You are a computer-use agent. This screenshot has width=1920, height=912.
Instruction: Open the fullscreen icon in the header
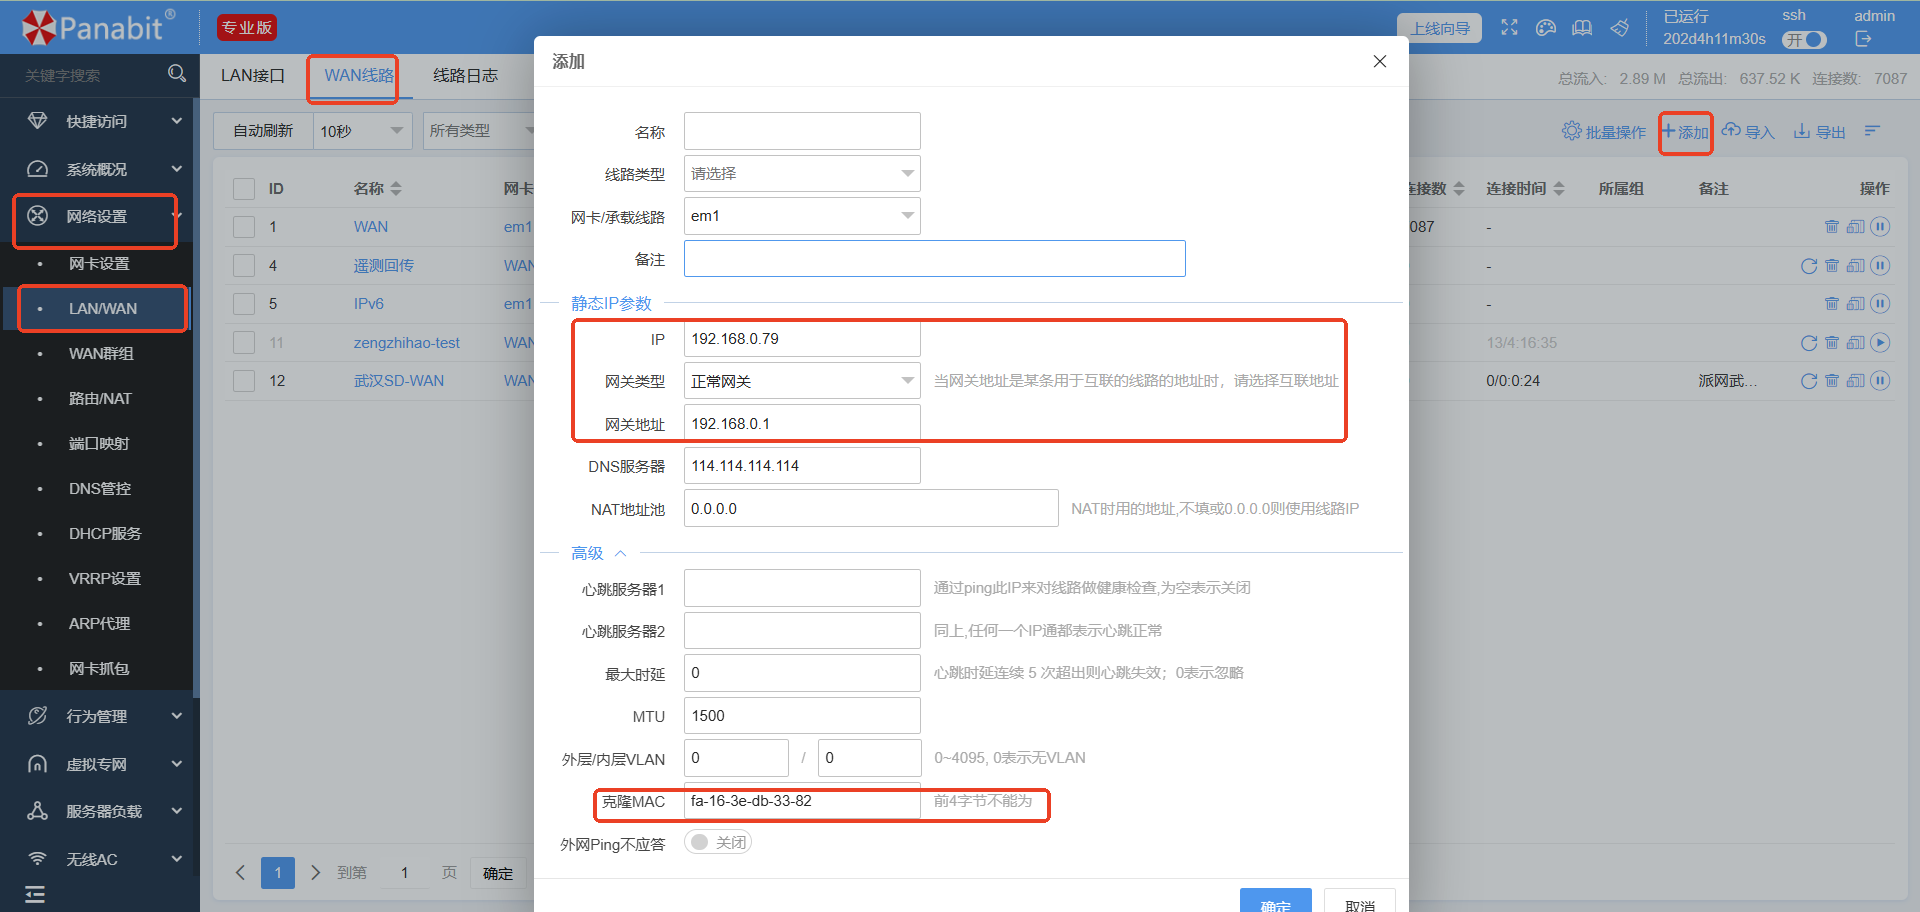(x=1509, y=27)
